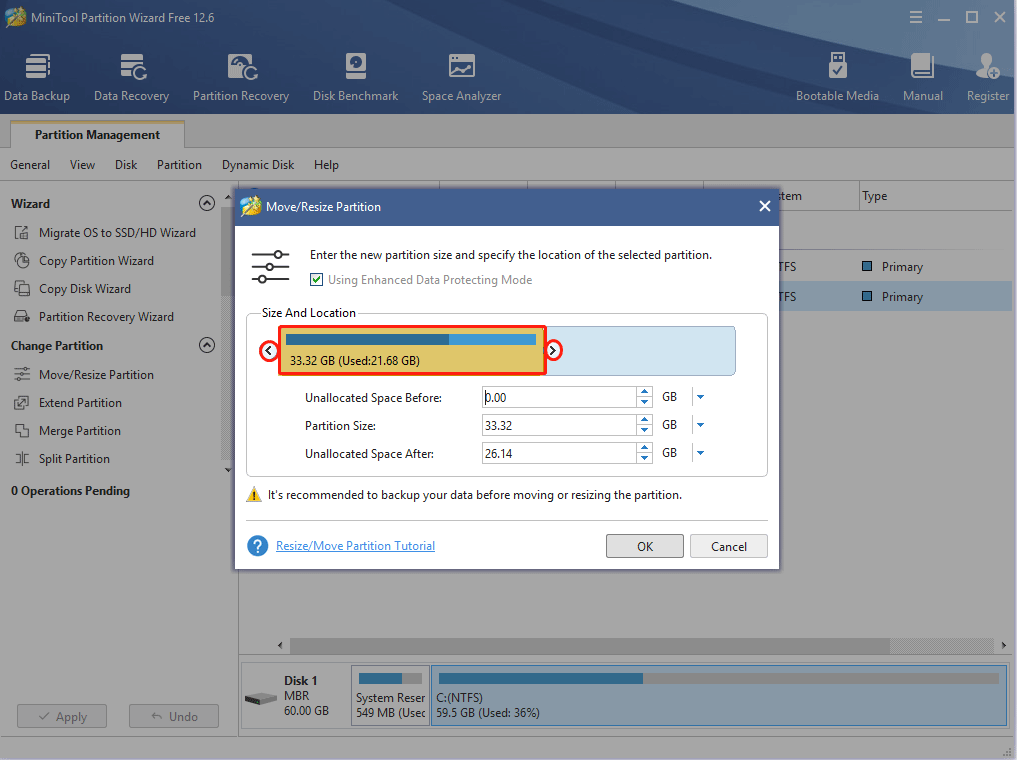The width and height of the screenshot is (1017, 760).
Task: Launch the Partition Recovery tool
Action: pos(240,75)
